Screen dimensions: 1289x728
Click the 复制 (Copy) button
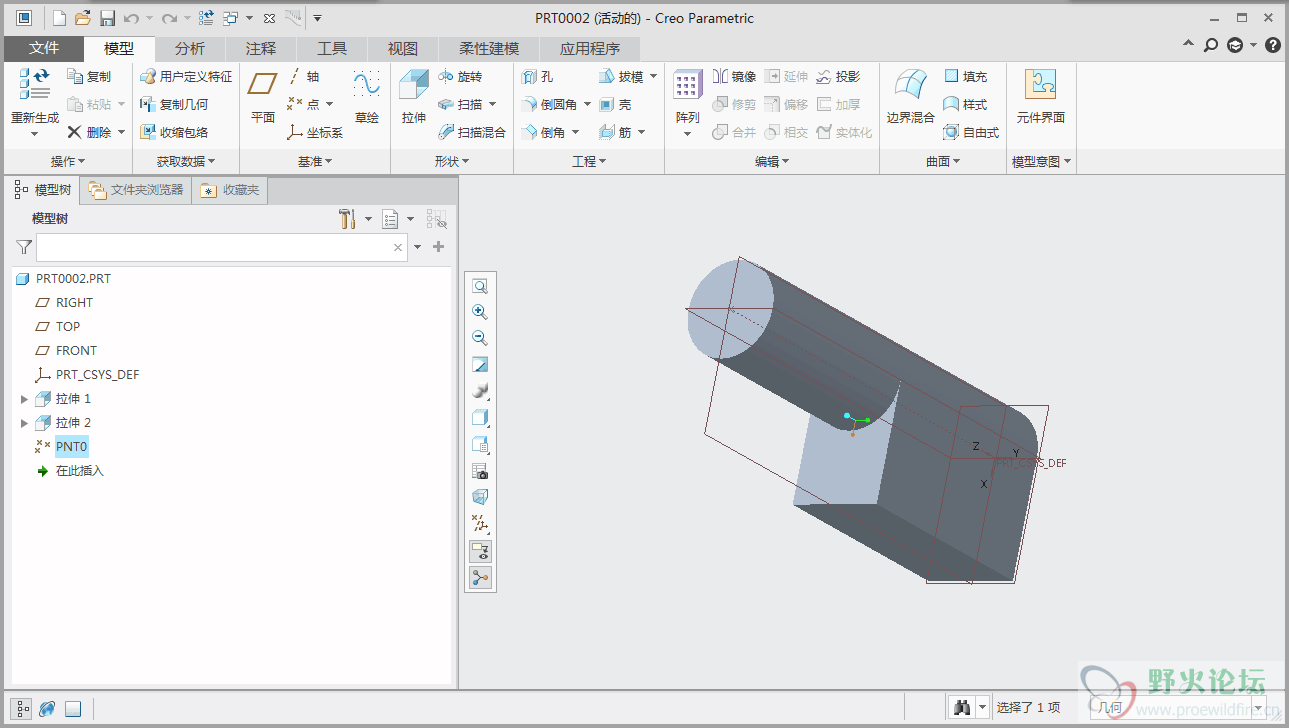89,76
